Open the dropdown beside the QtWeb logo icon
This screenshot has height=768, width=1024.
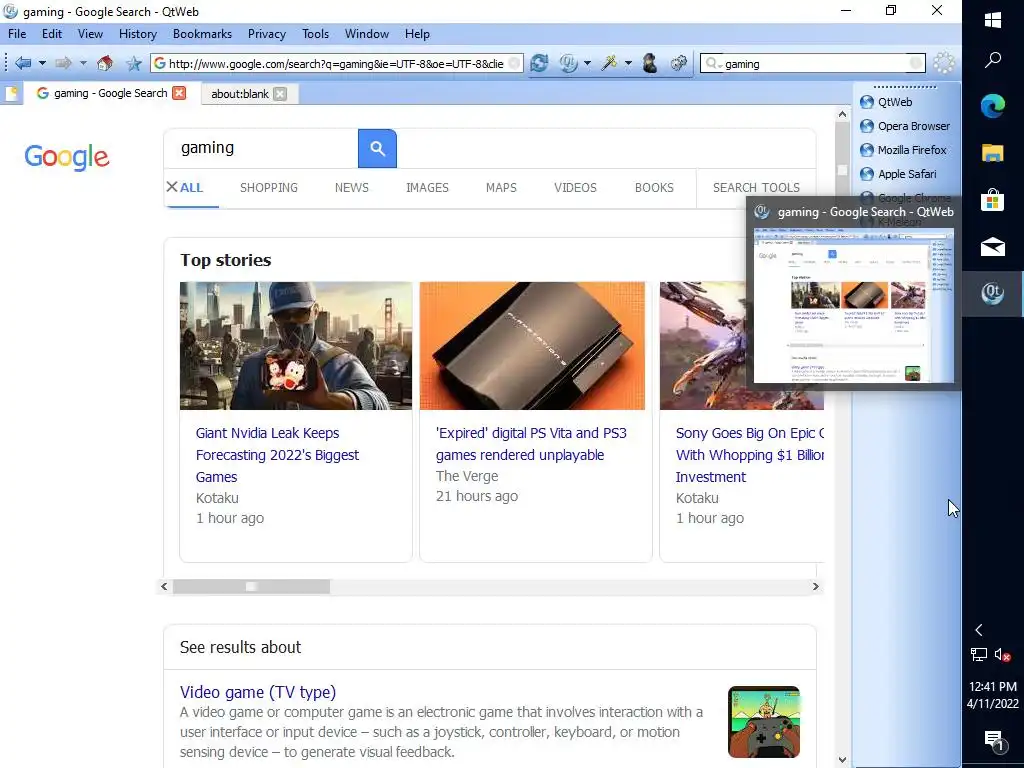[587, 63]
